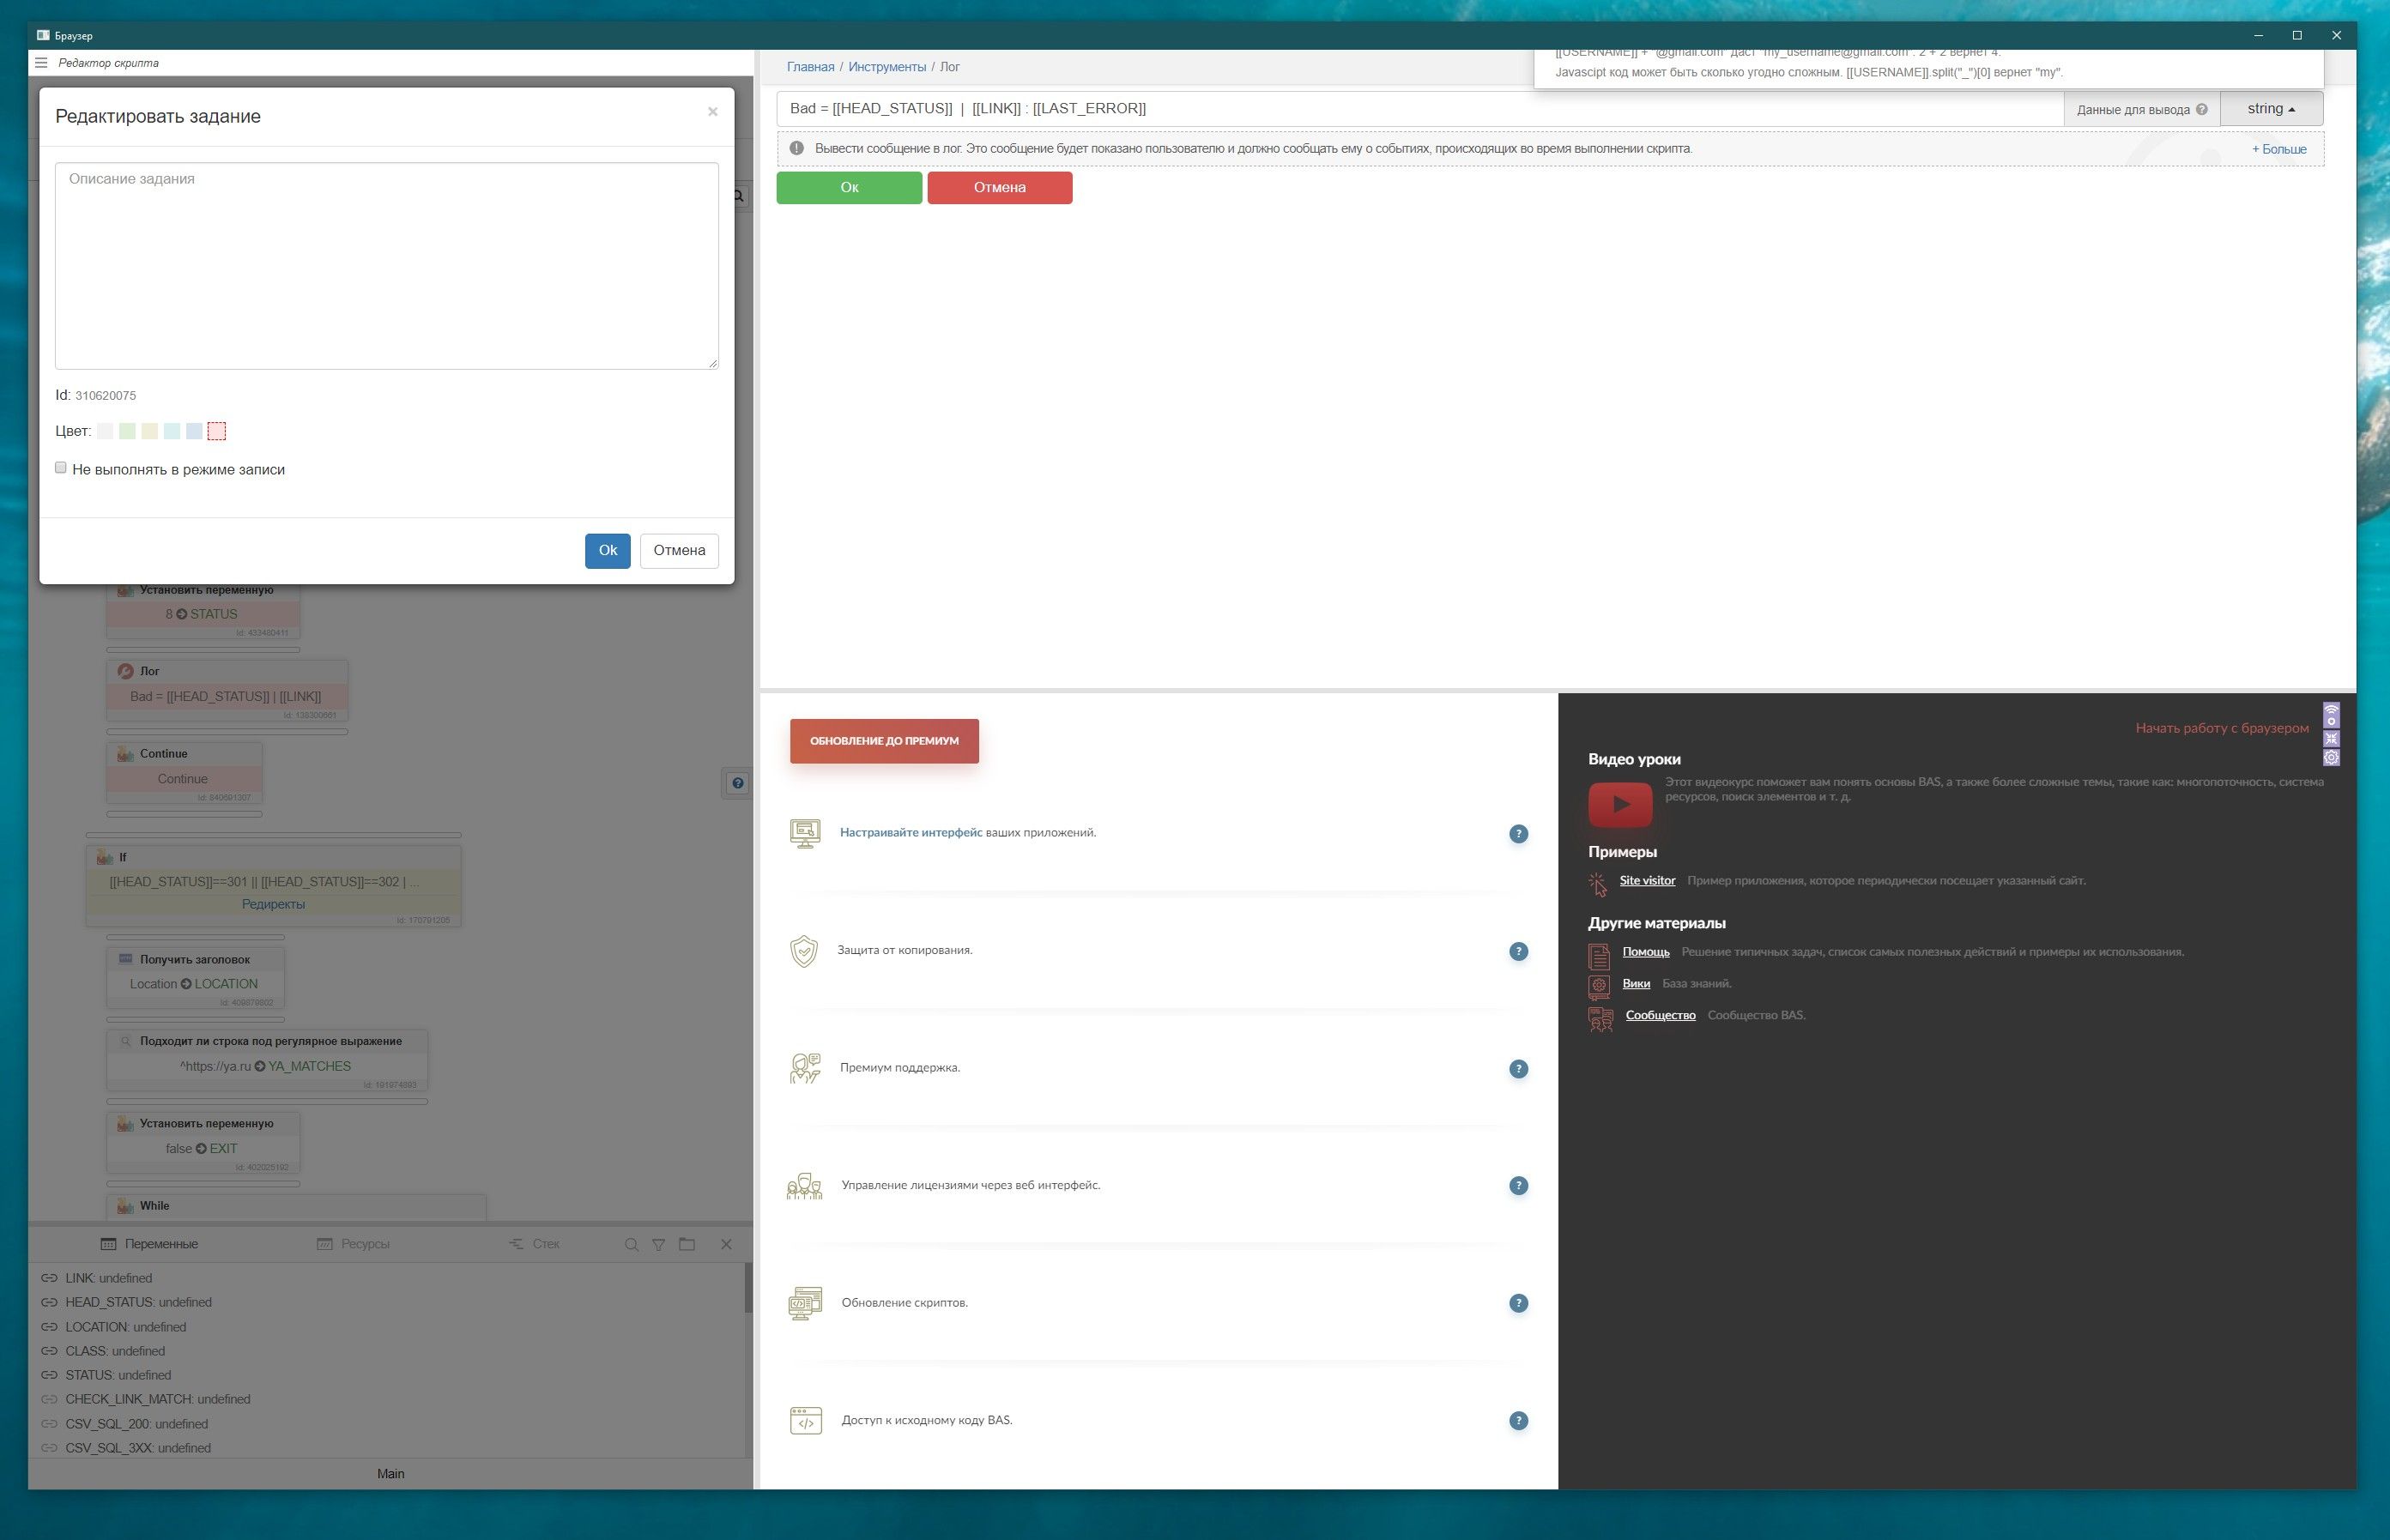Play the video lessons YouTube button
2390x1540 pixels.
tap(1620, 804)
